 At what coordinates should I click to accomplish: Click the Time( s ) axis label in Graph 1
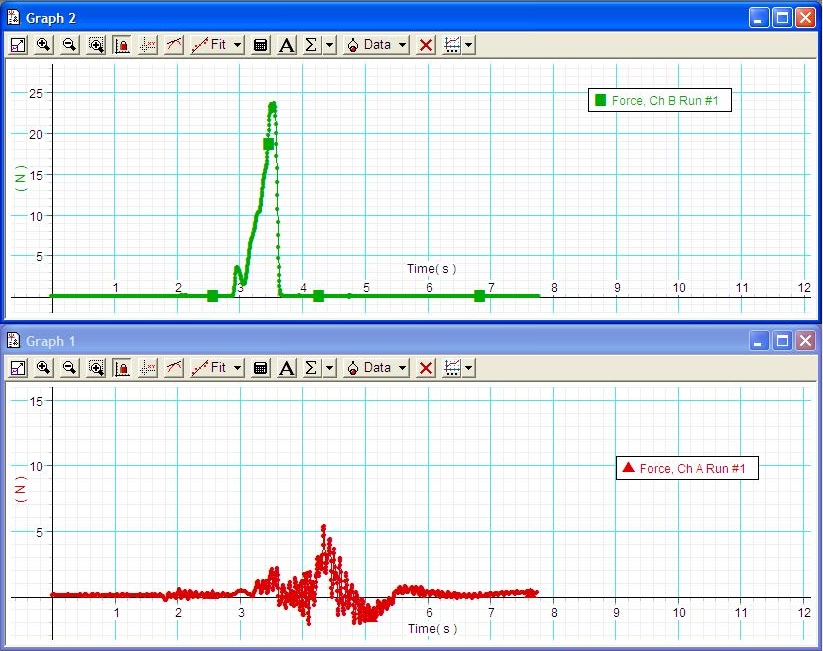[432, 628]
